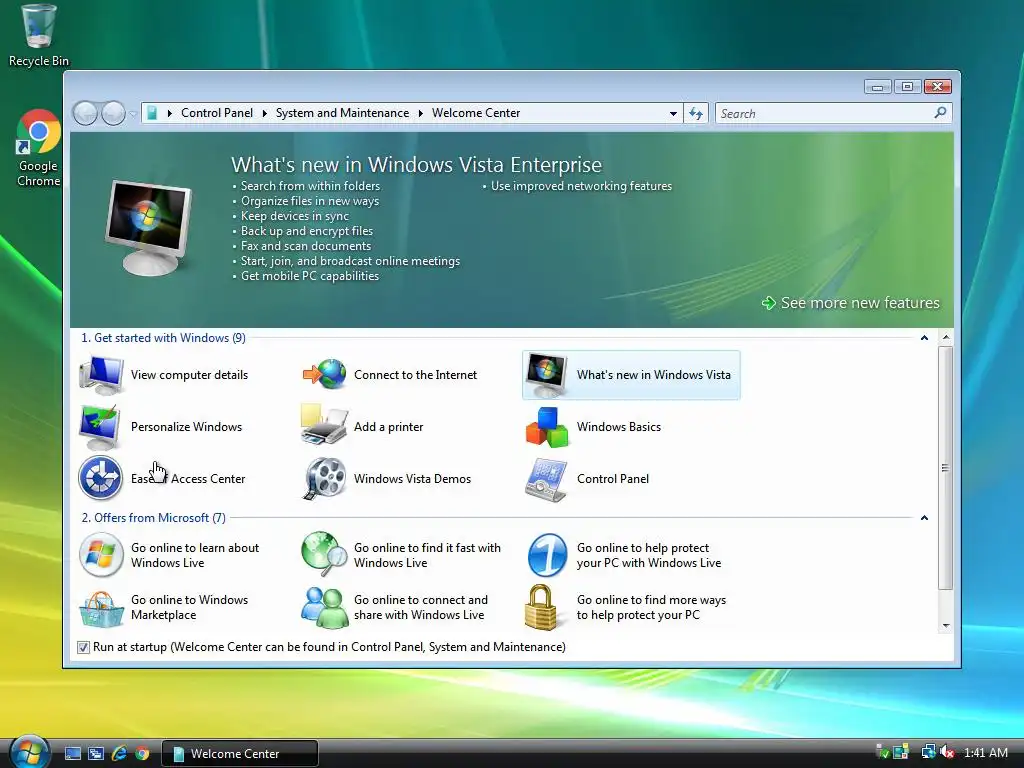Open View computer details monitor icon

pyautogui.click(x=101, y=375)
